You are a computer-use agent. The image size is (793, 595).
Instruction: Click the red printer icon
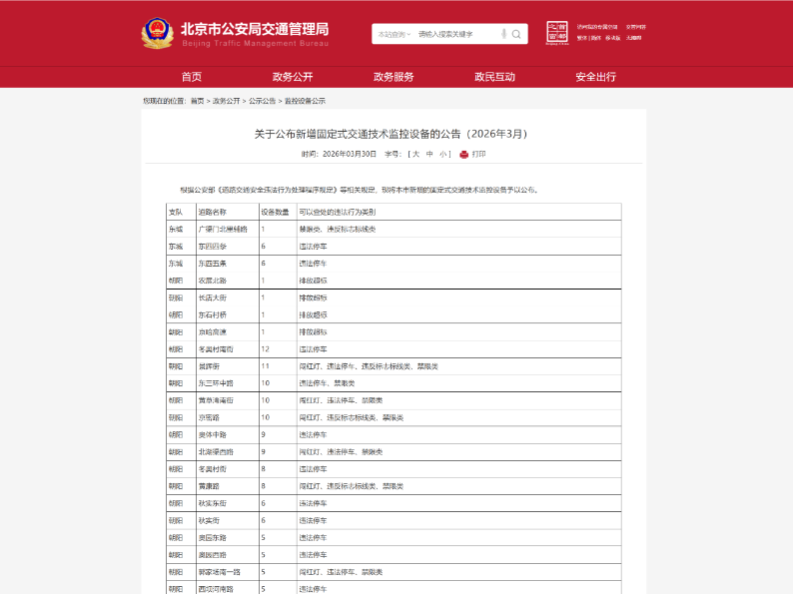pos(464,154)
